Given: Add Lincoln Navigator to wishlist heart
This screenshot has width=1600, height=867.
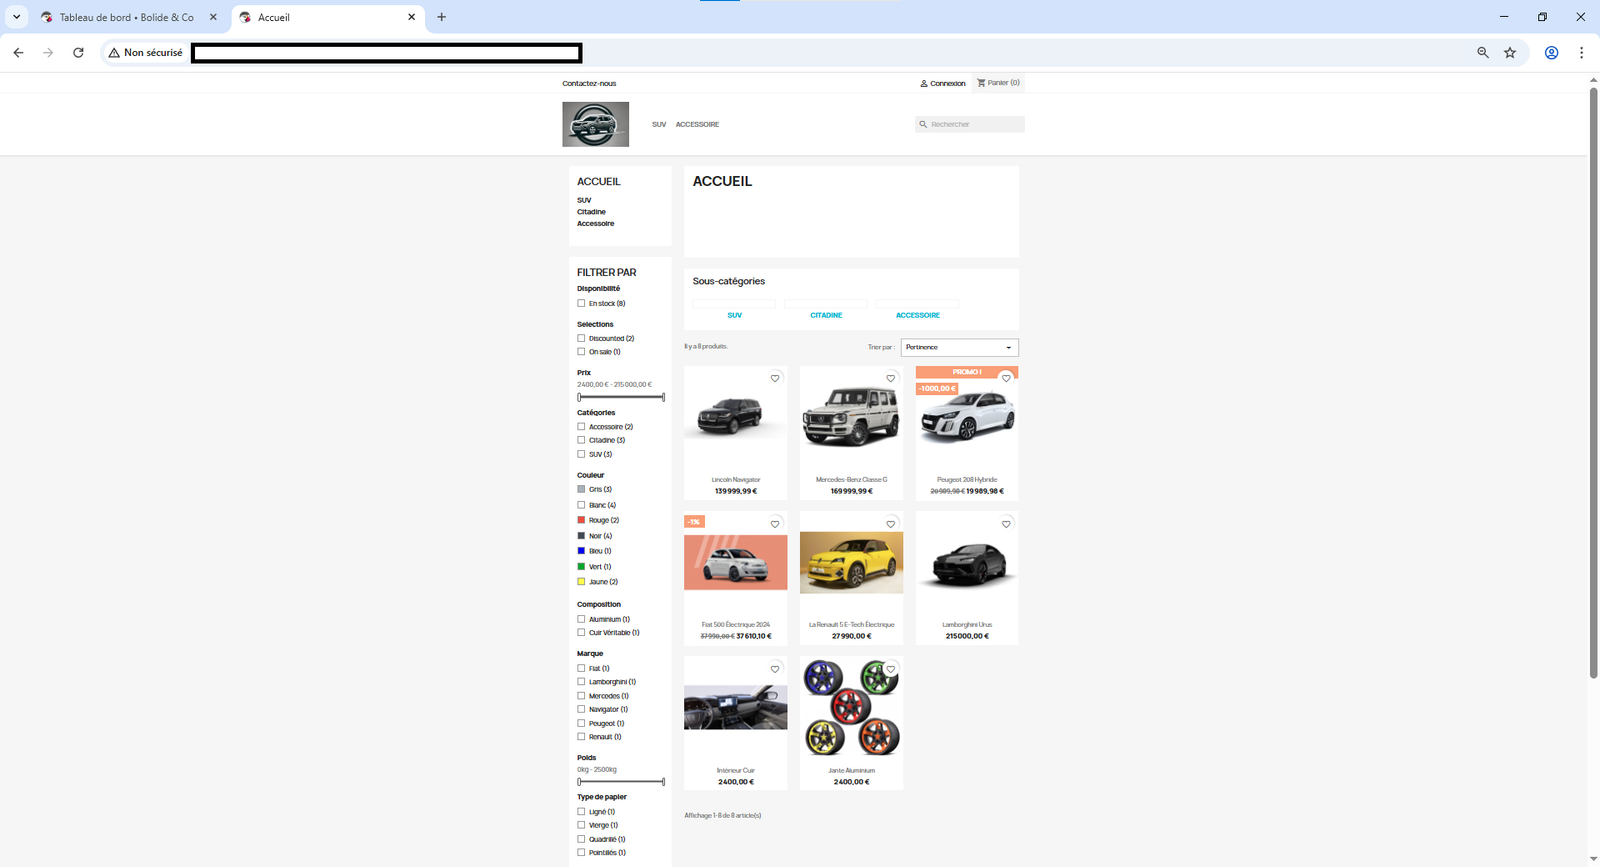Looking at the screenshot, I should (775, 378).
